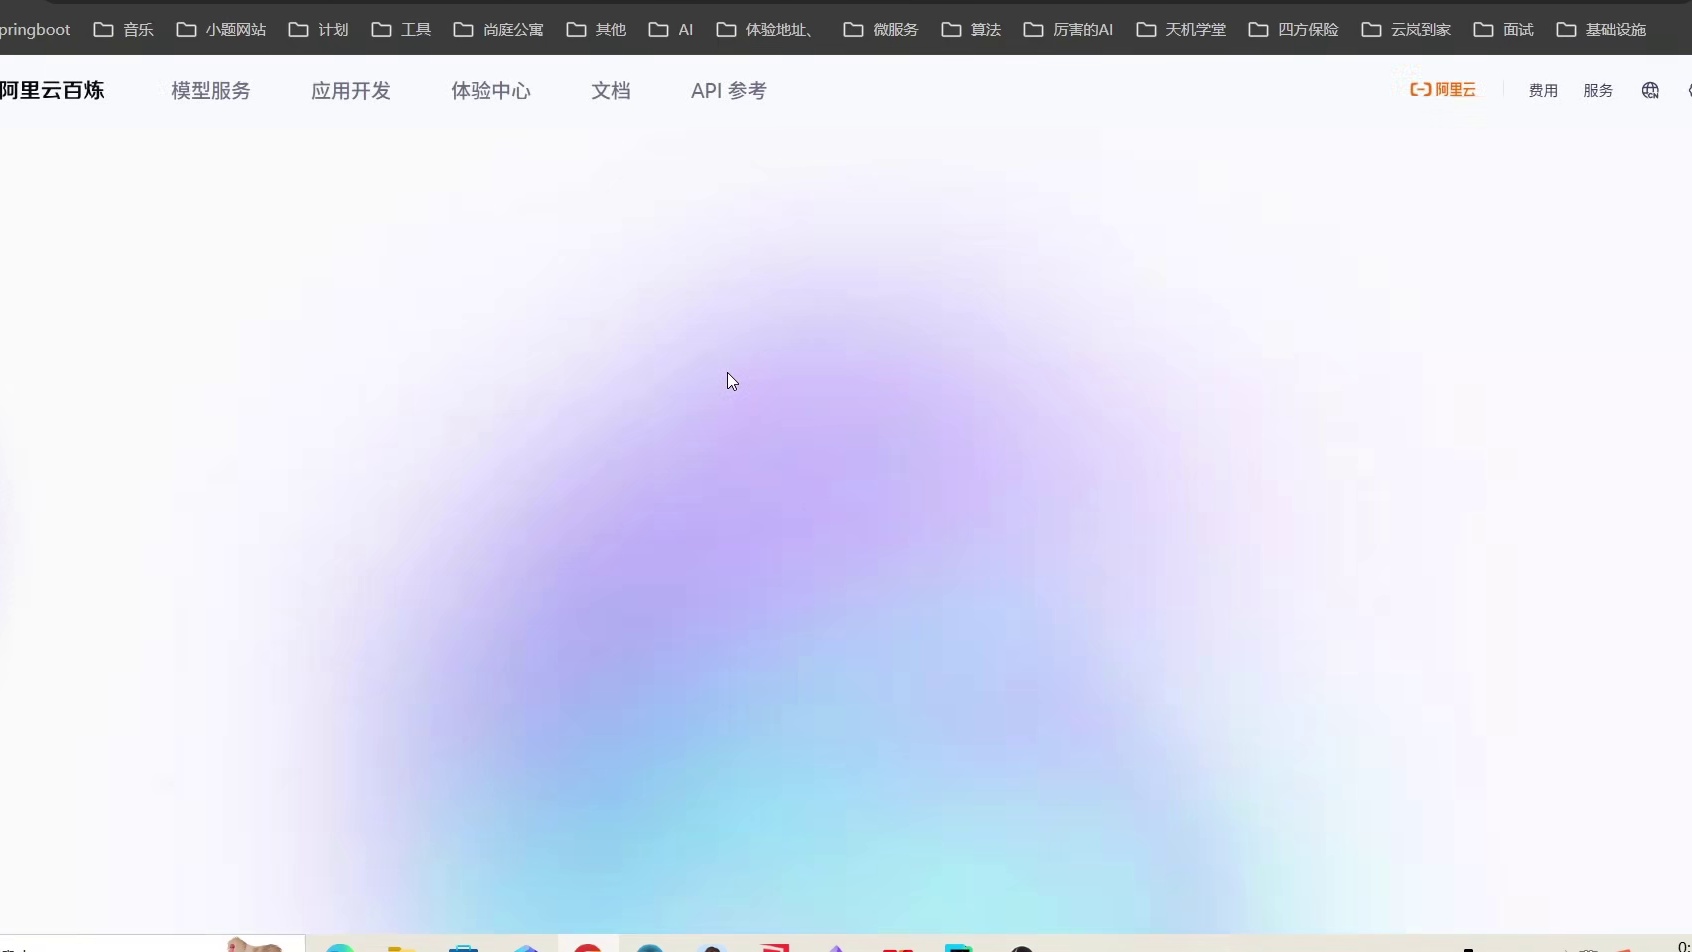Launch Chrome from the dock
This screenshot has width=1692, height=952.
(x=588, y=945)
